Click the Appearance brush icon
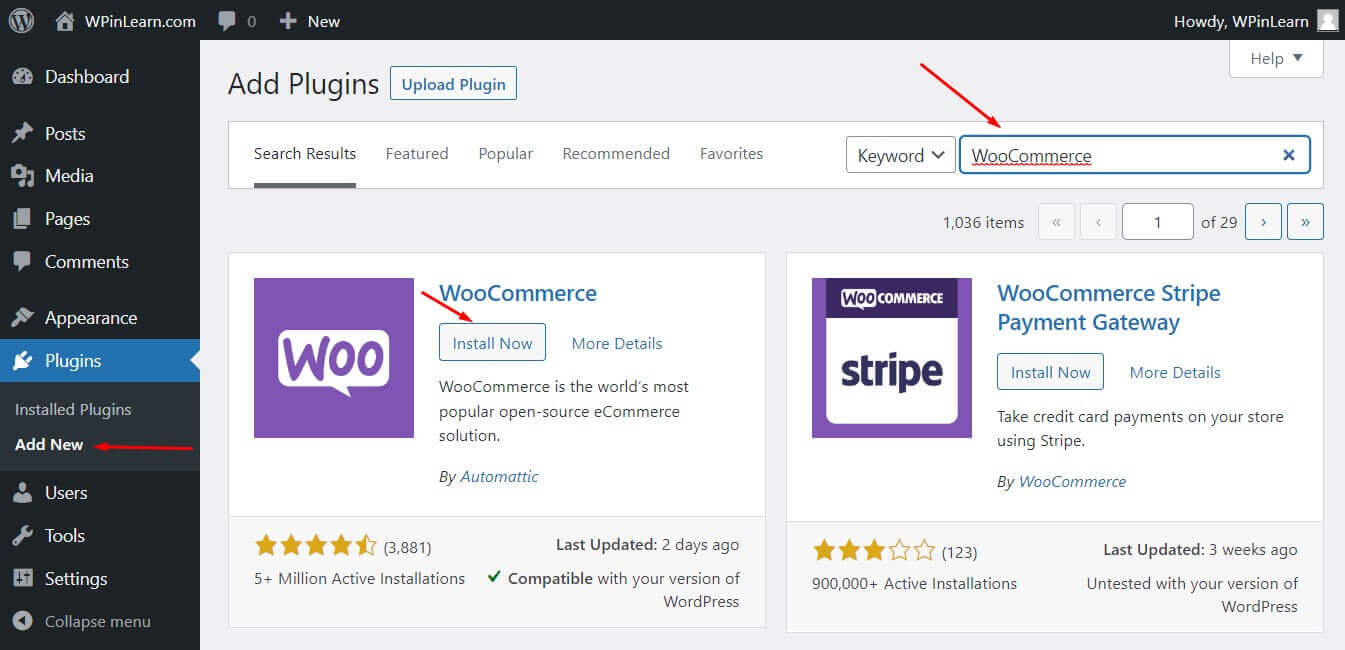The height and width of the screenshot is (650, 1345). tap(22, 318)
